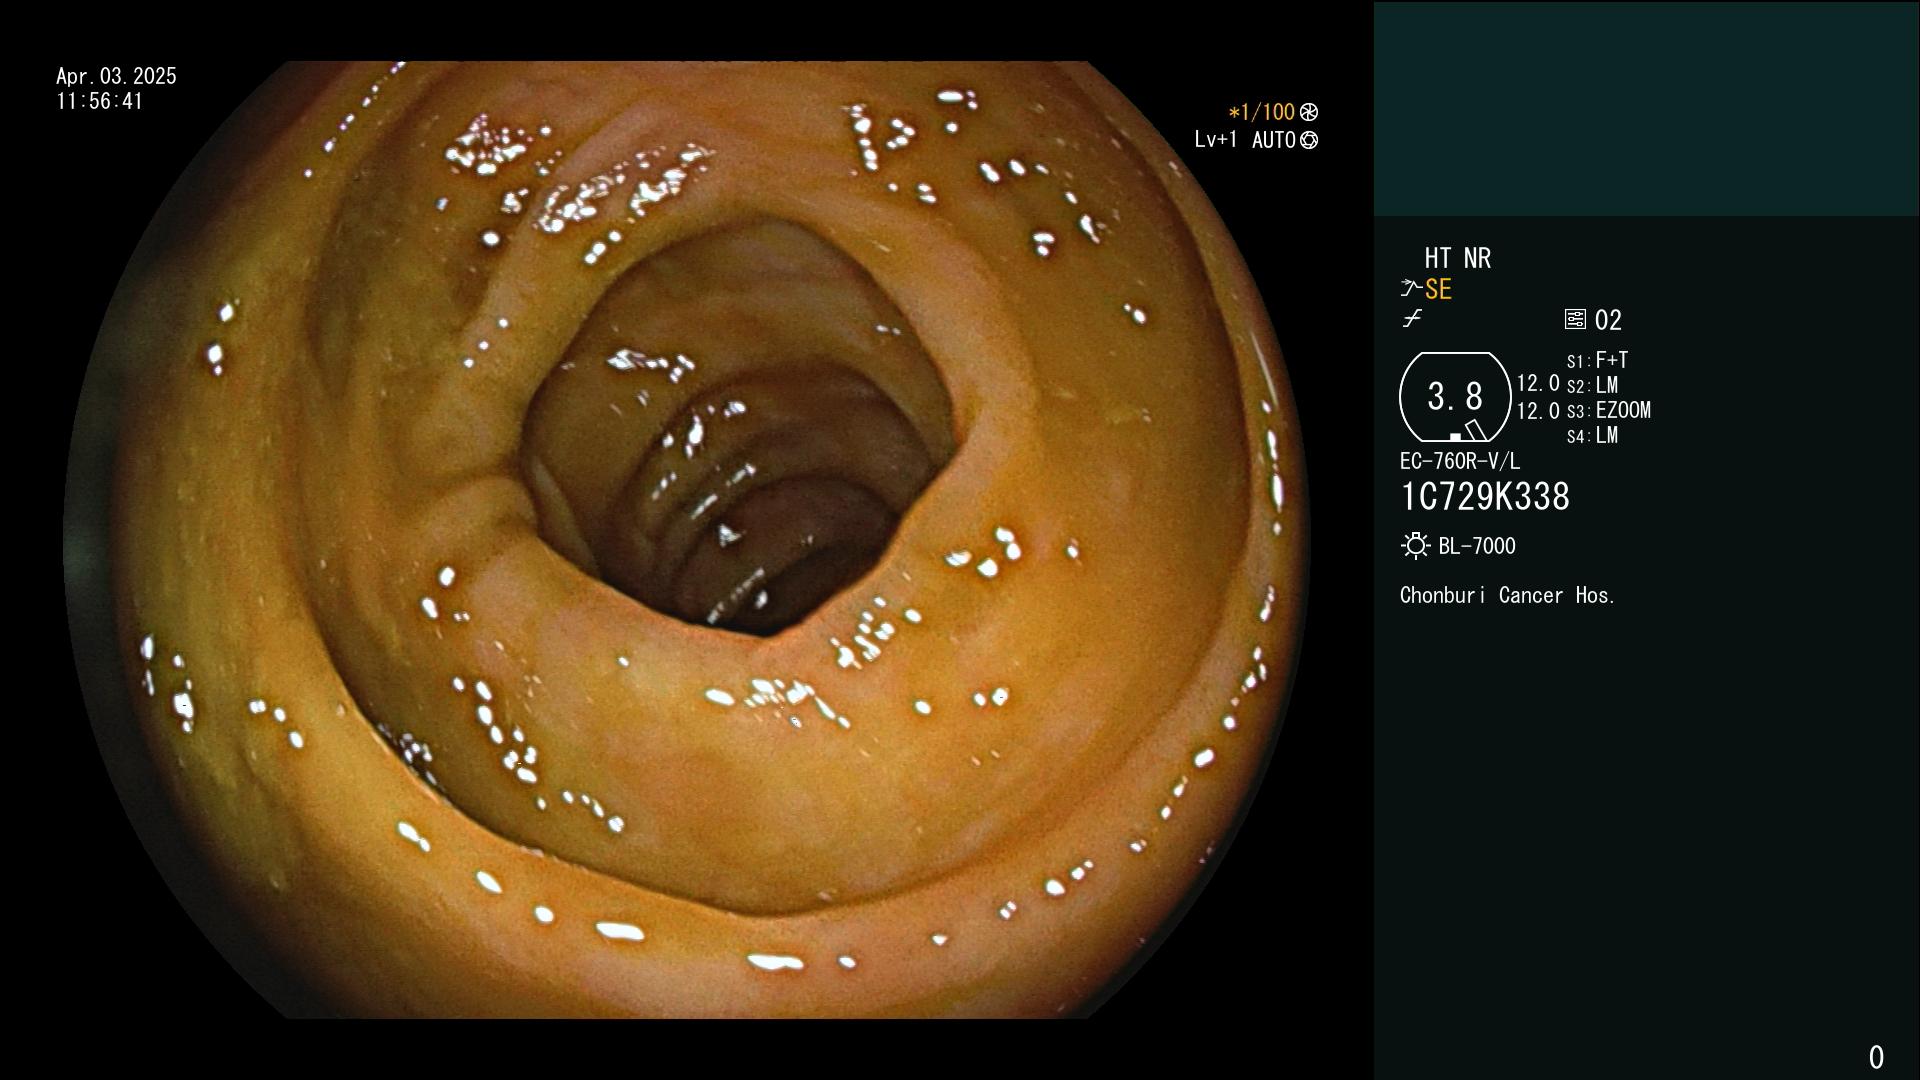The height and width of the screenshot is (1080, 1920).
Task: Click the Lv+1 AUTO brightness text
Action: (1245, 140)
